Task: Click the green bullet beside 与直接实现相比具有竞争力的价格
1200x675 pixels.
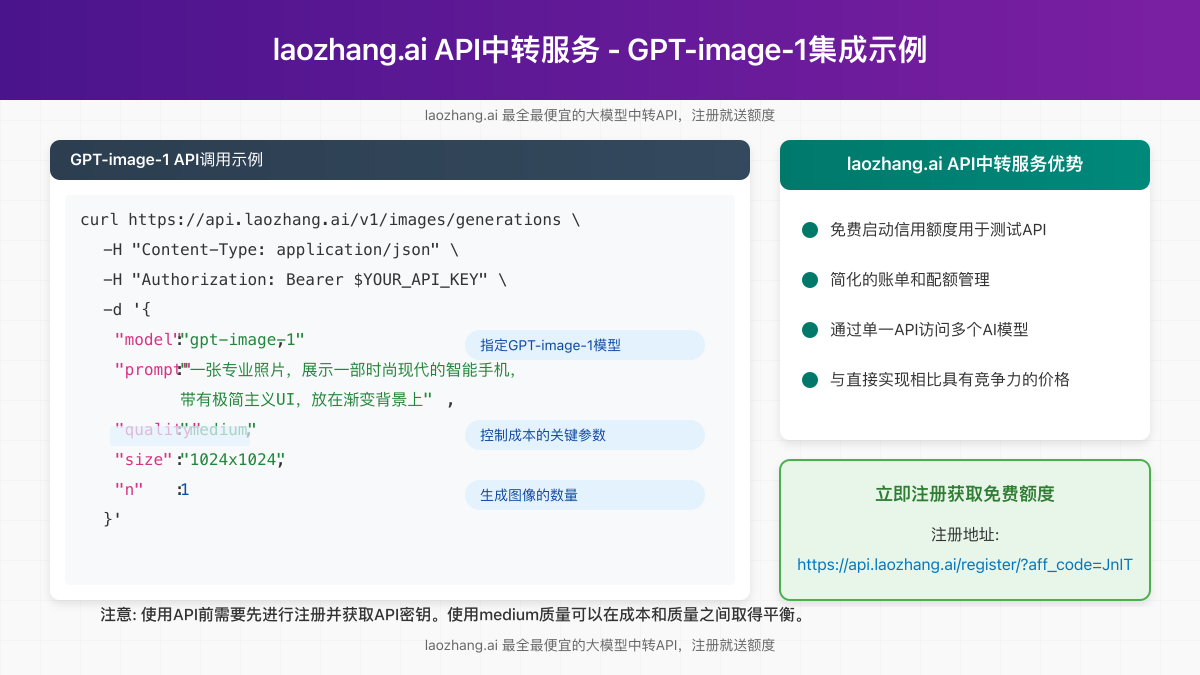Action: click(810, 380)
